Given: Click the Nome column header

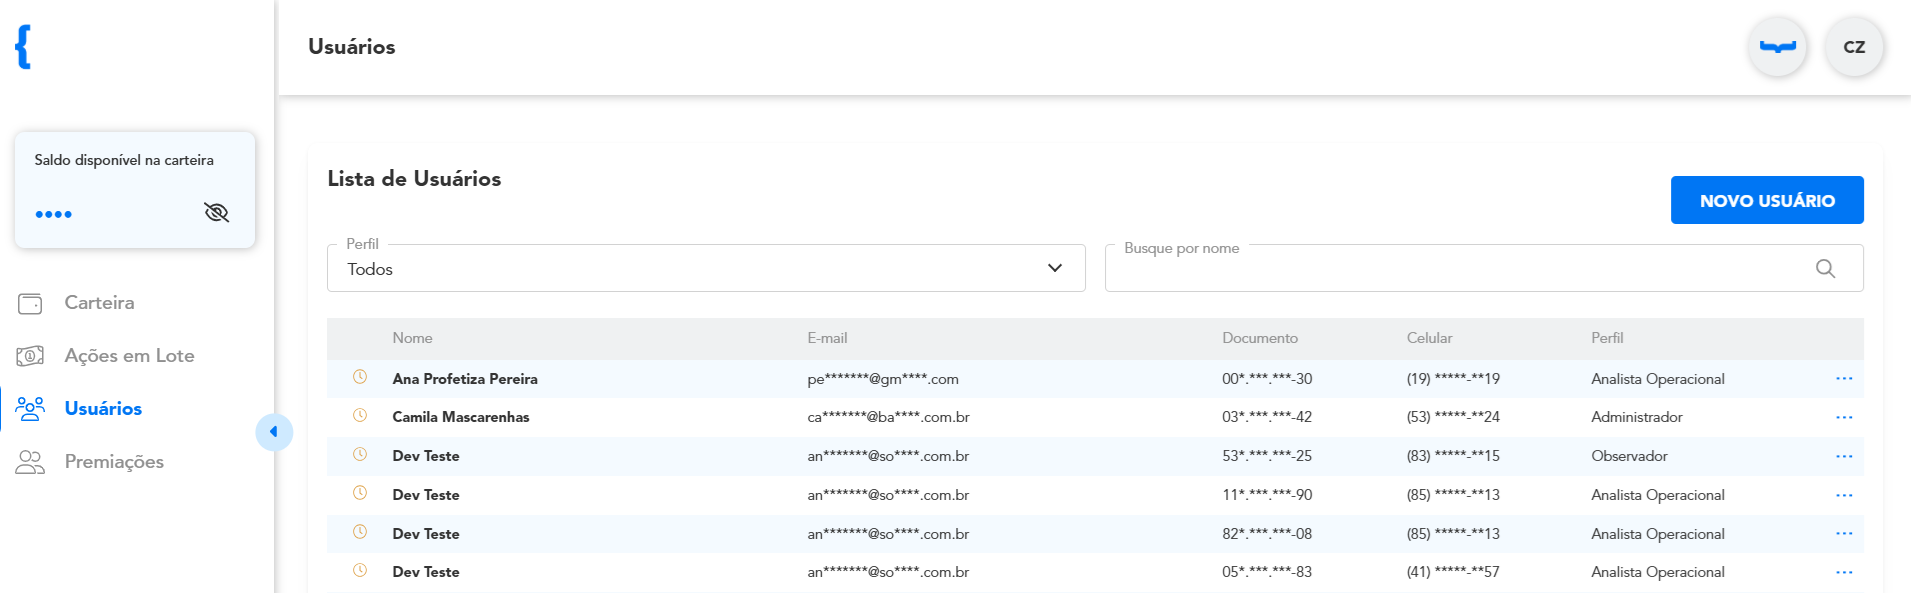Looking at the screenshot, I should 412,338.
